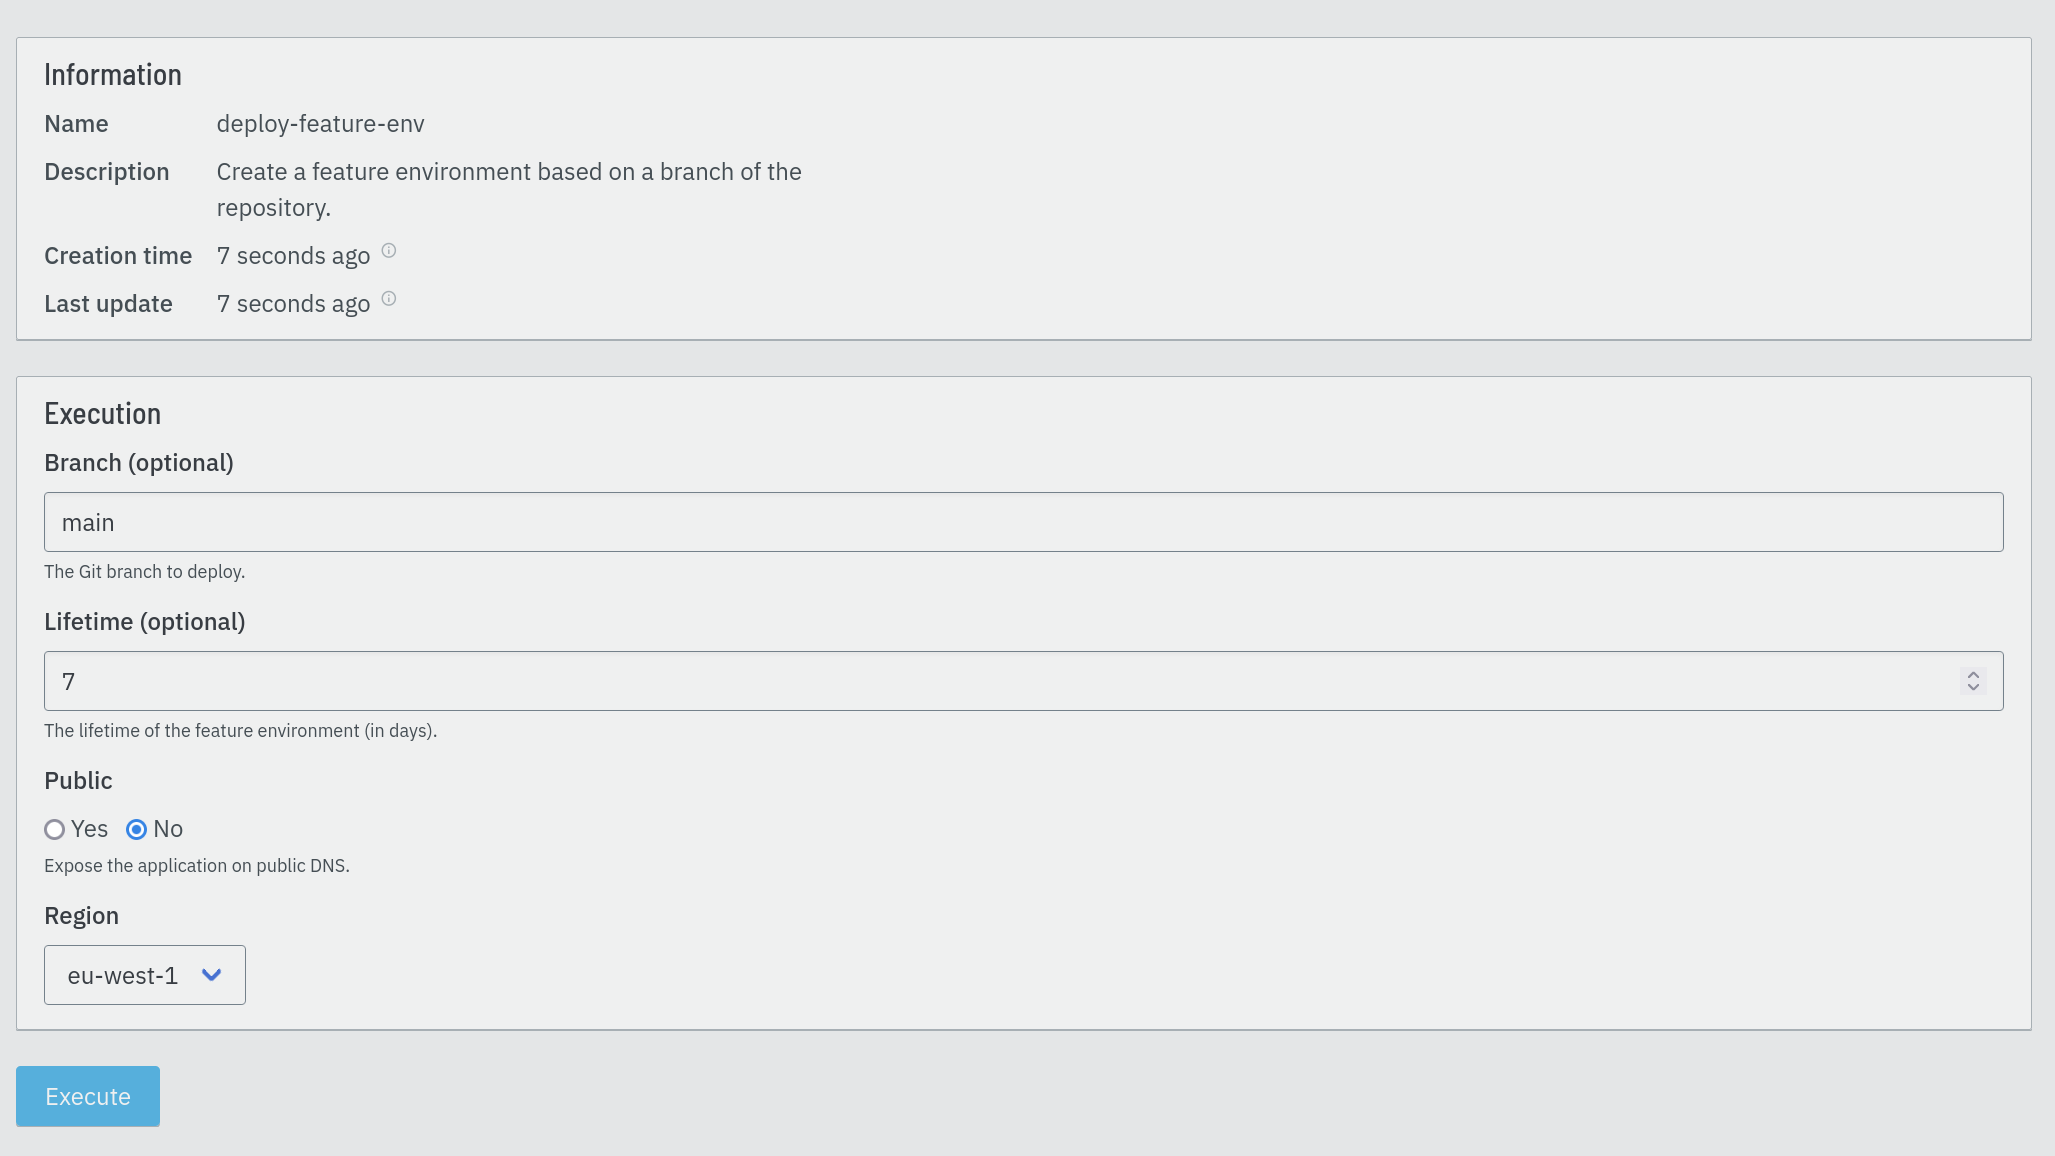Click the No label text
The image size is (2055, 1156).
click(x=168, y=829)
